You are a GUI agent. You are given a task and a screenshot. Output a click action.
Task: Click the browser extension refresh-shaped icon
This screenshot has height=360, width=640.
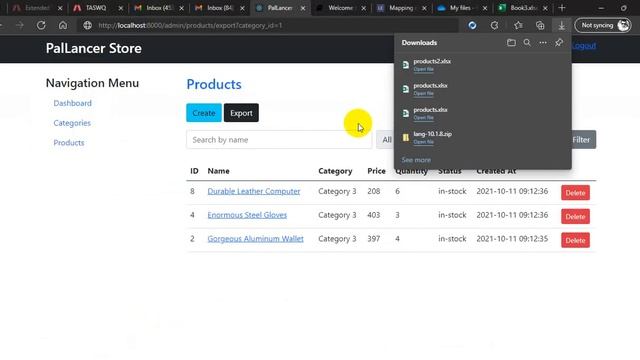coord(494,25)
